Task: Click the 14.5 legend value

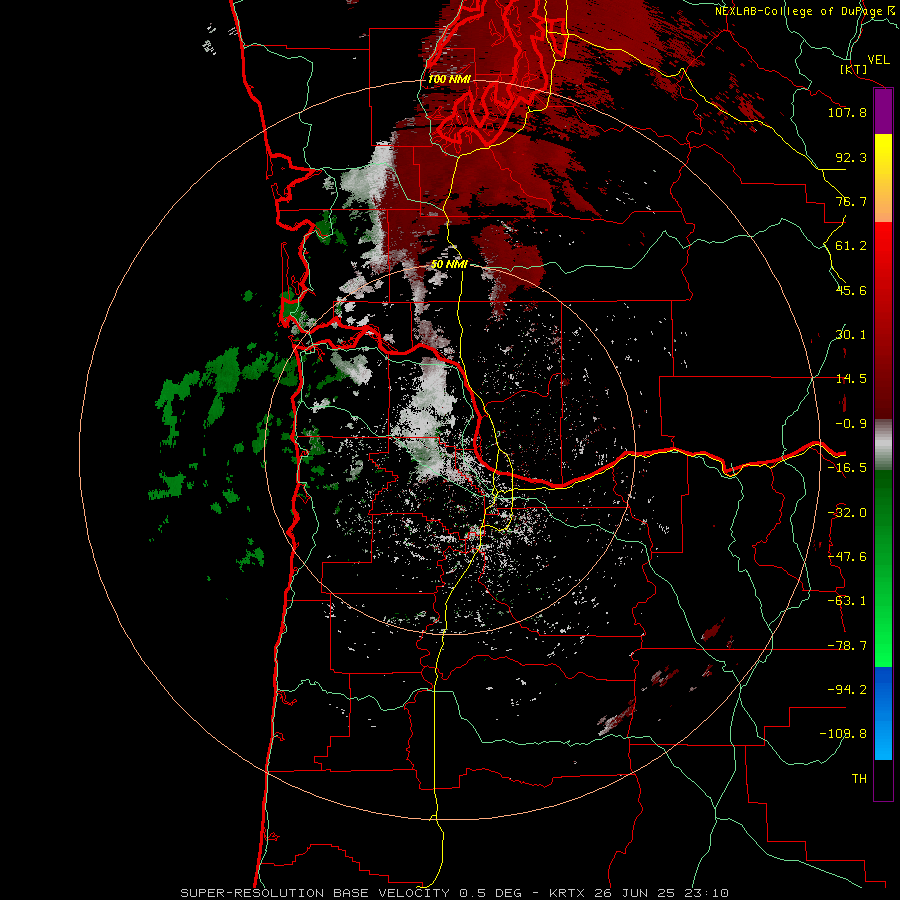Action: [x=851, y=379]
